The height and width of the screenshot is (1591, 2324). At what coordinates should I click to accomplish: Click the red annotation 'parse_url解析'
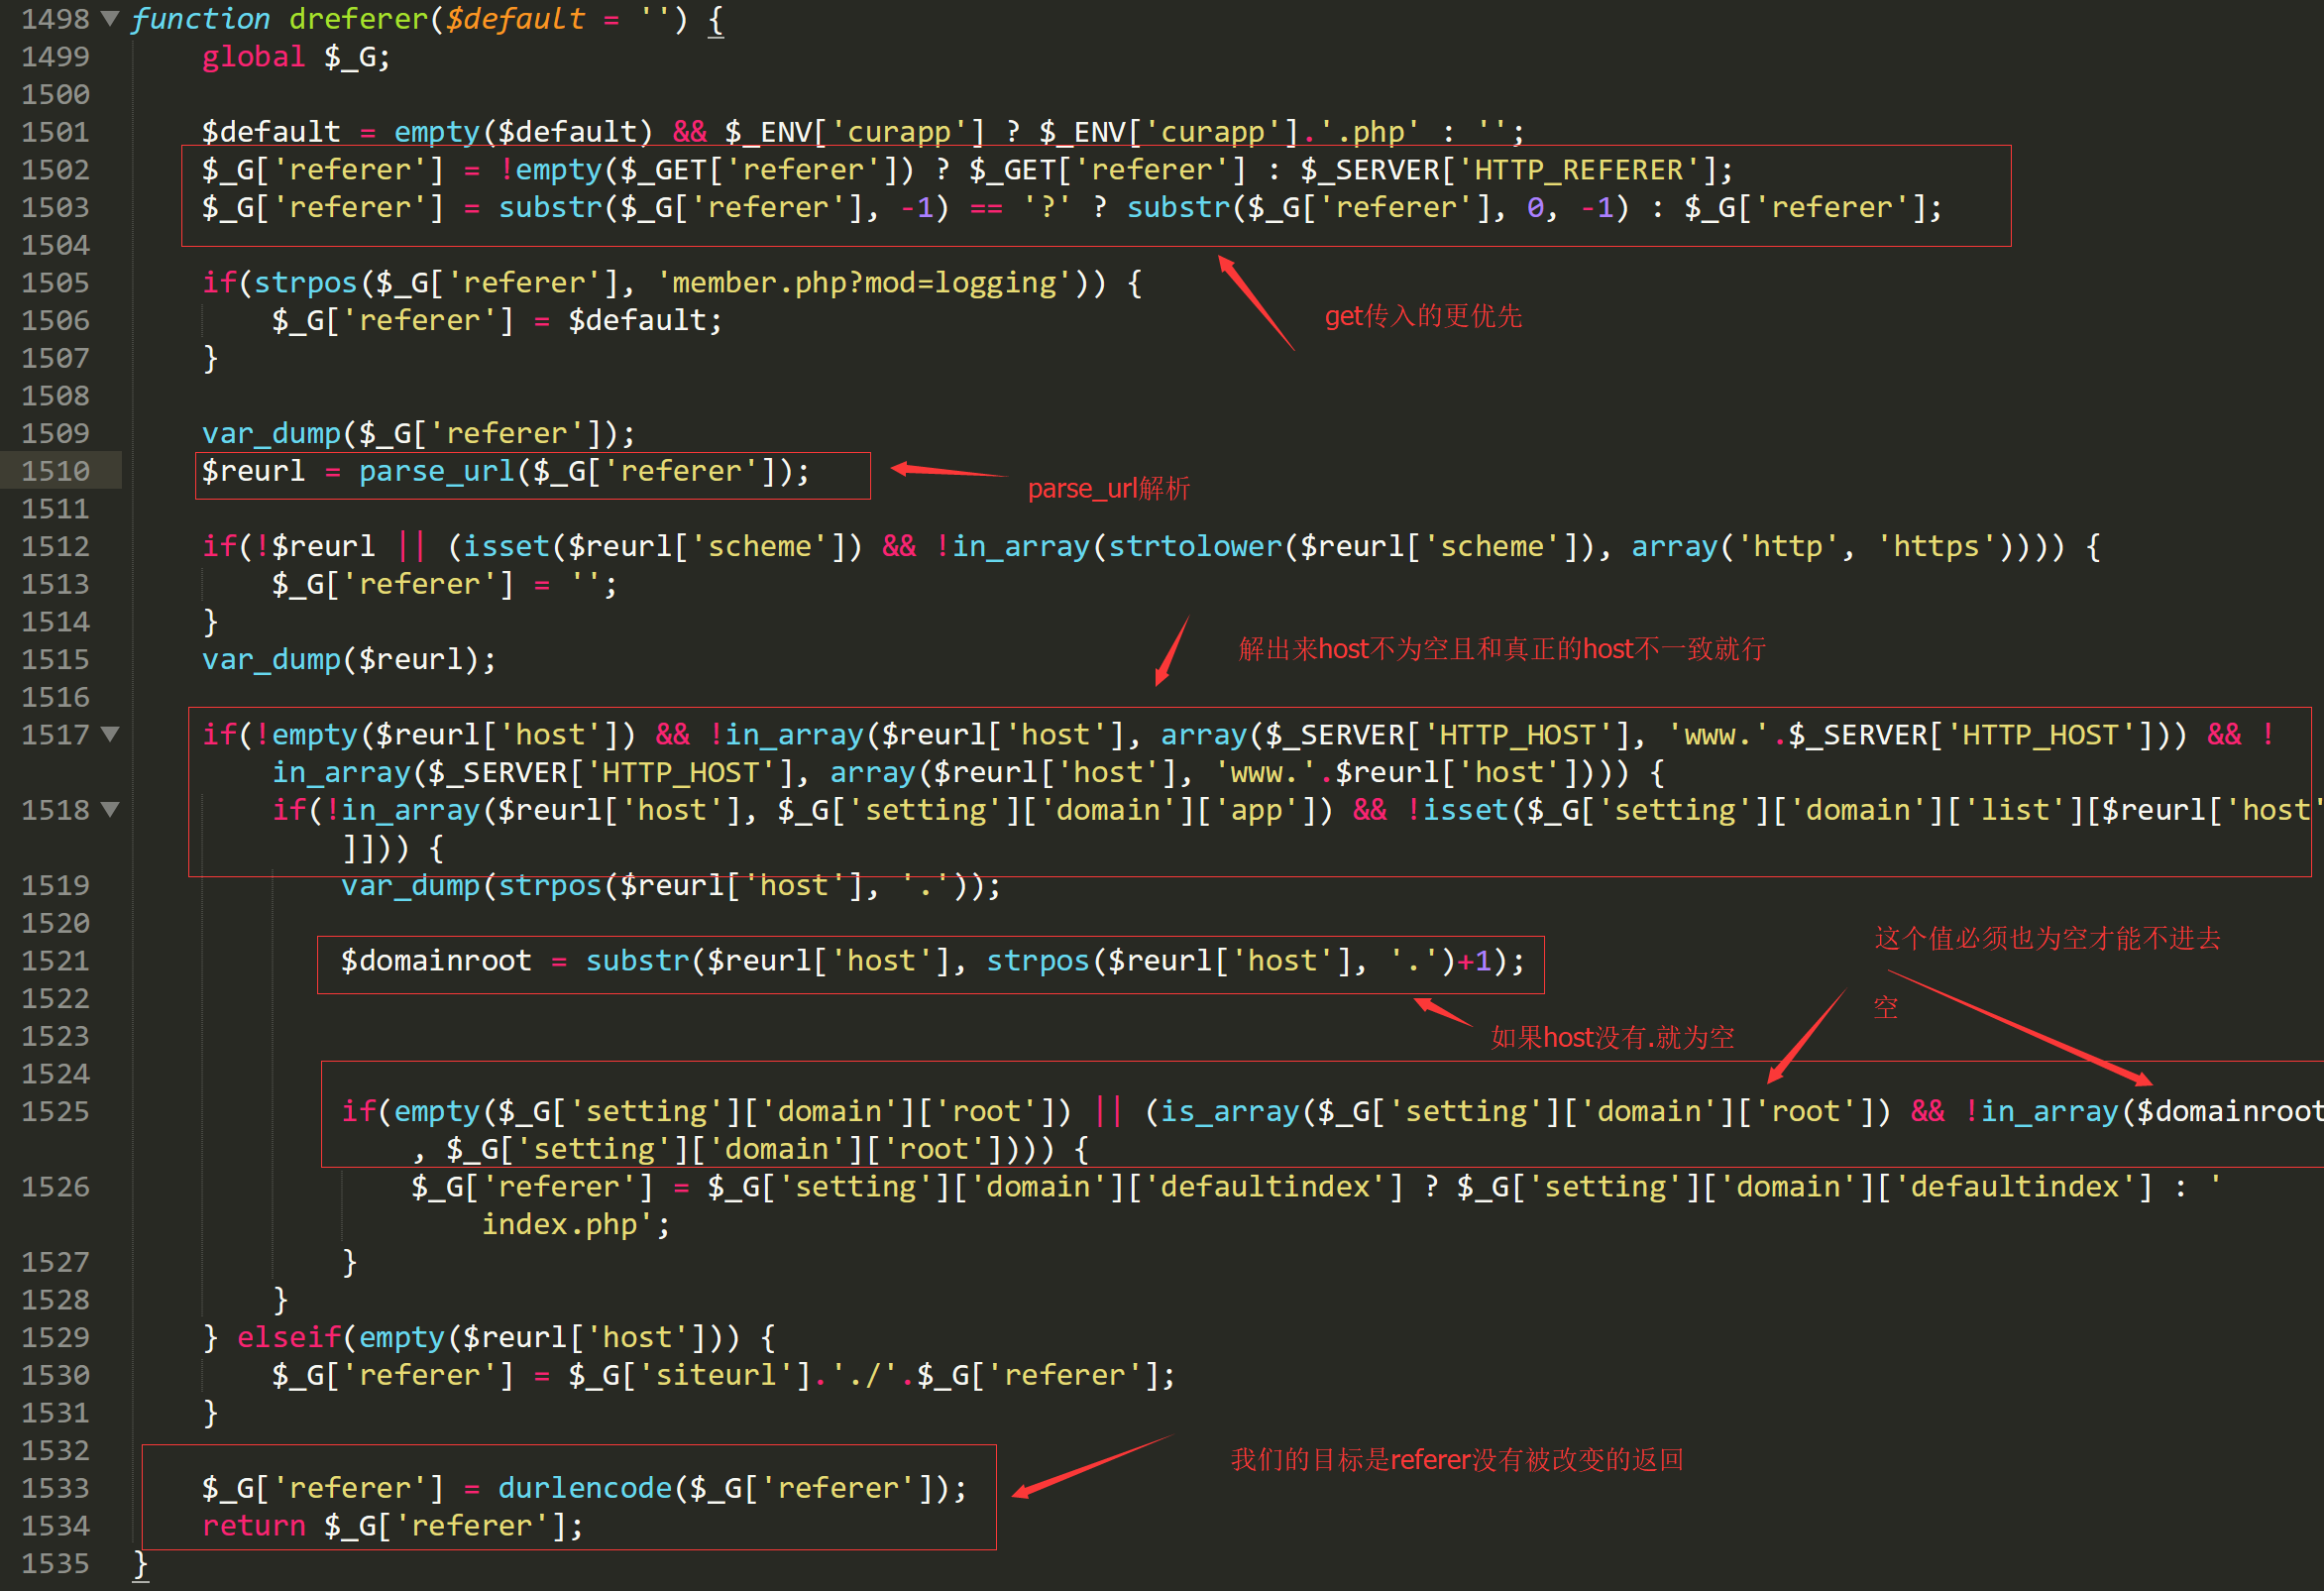[x=1109, y=488]
